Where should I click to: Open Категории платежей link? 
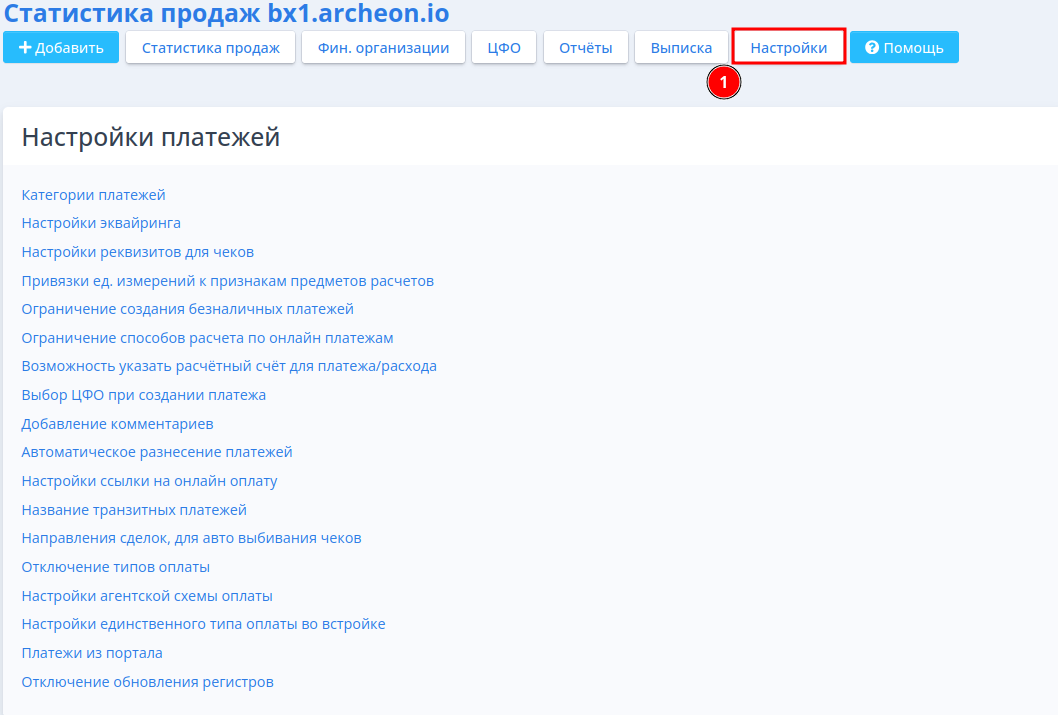pyautogui.click(x=93, y=195)
